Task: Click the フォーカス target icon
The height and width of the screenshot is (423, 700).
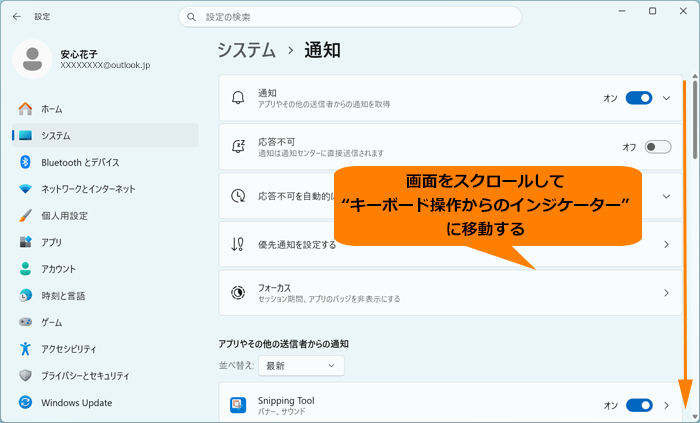Action: click(x=238, y=293)
